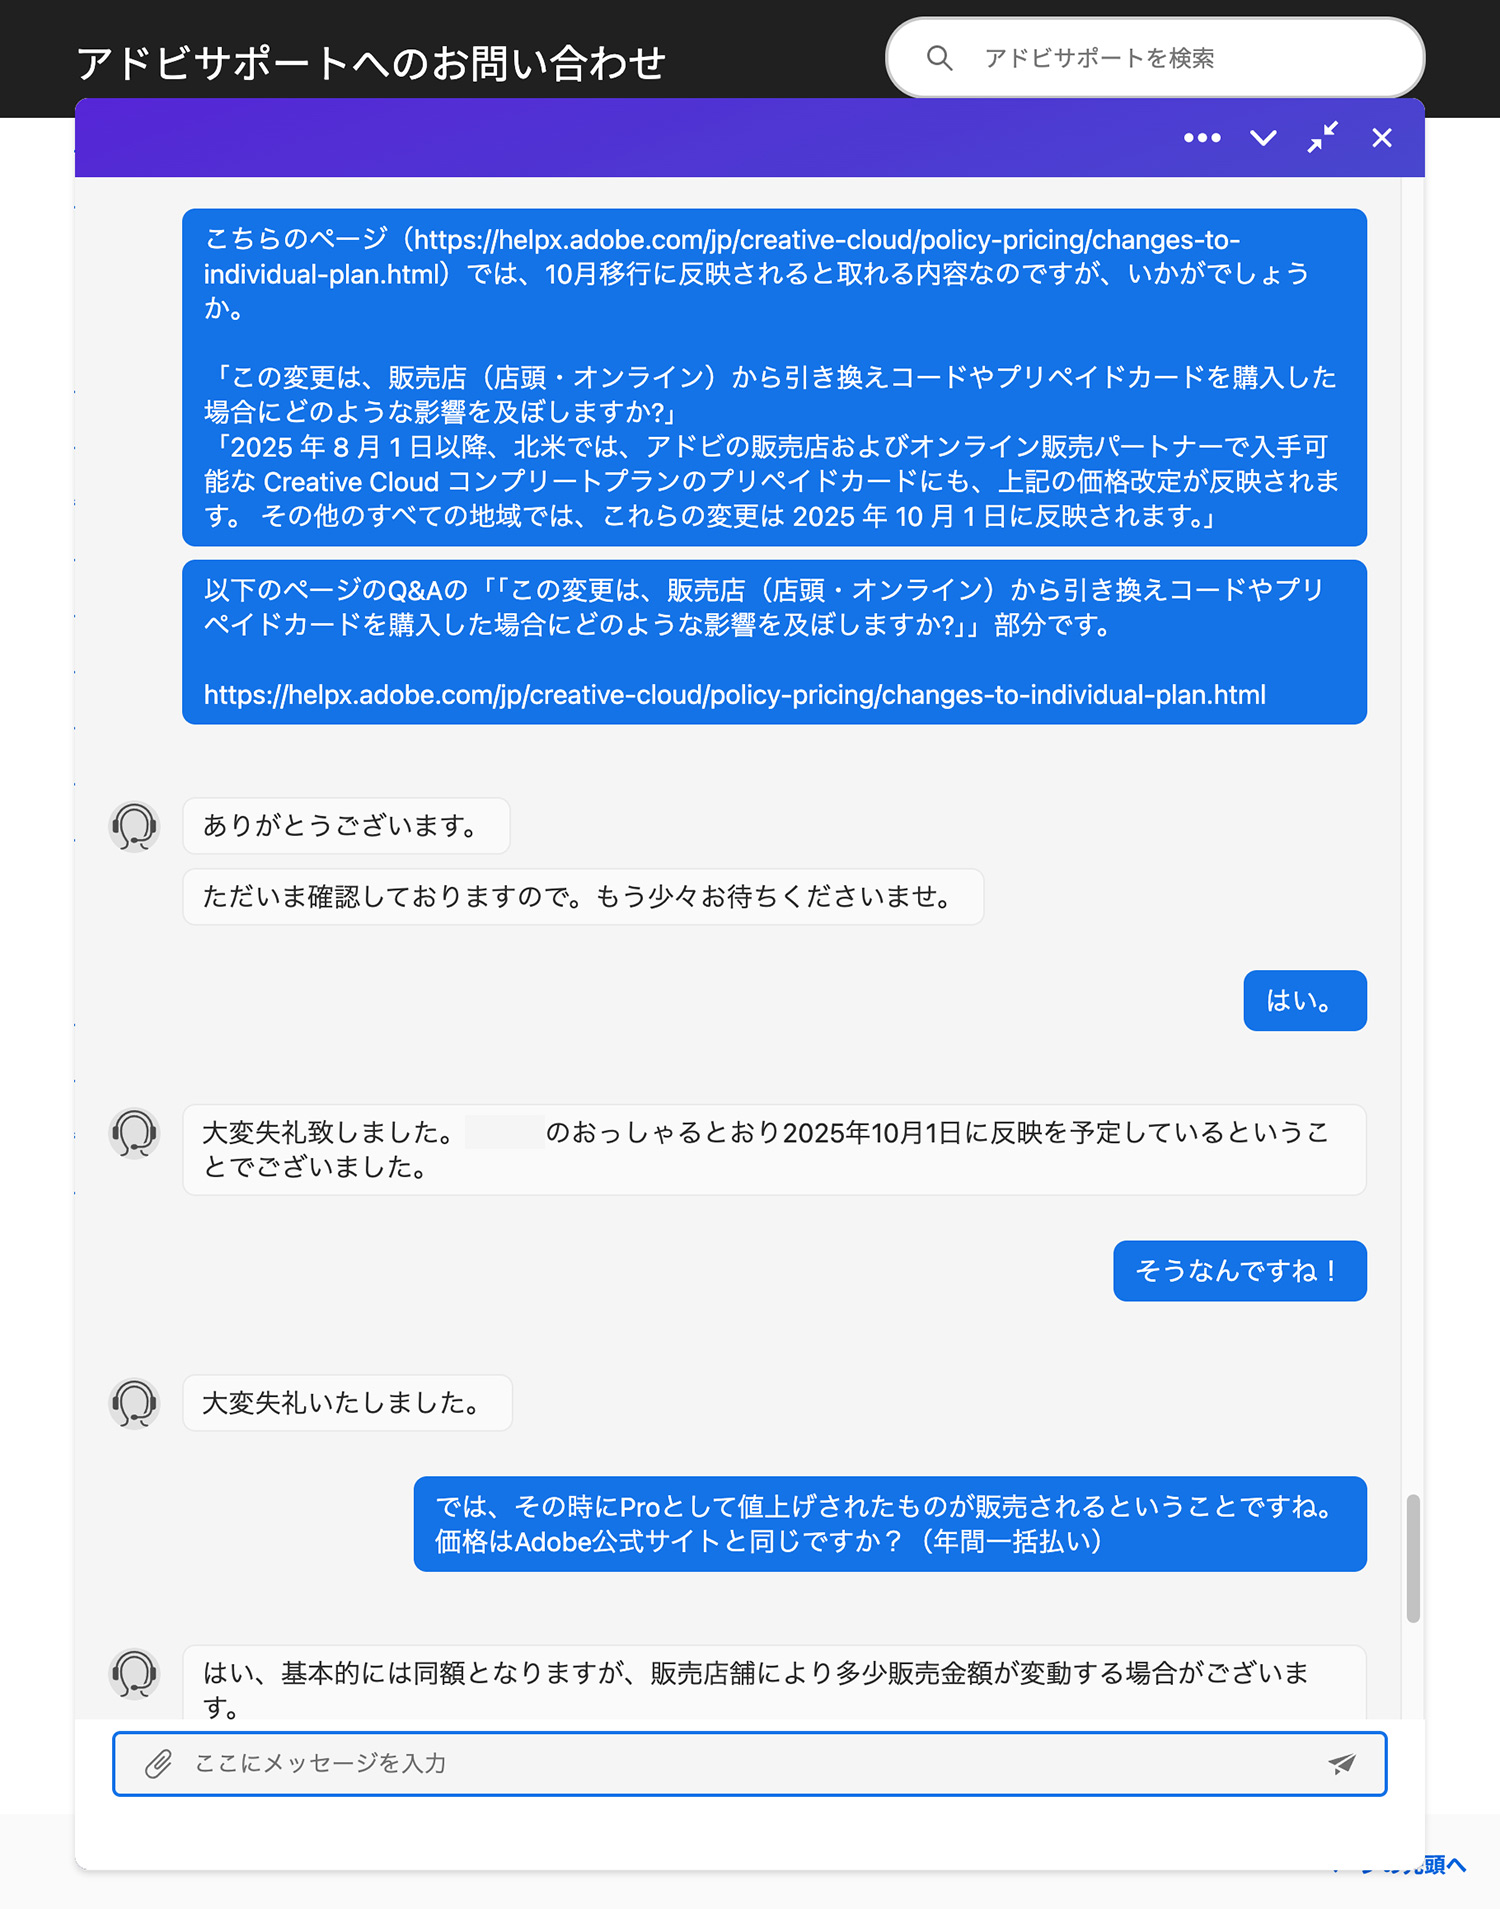Click the magnifier icon in search box

[939, 58]
